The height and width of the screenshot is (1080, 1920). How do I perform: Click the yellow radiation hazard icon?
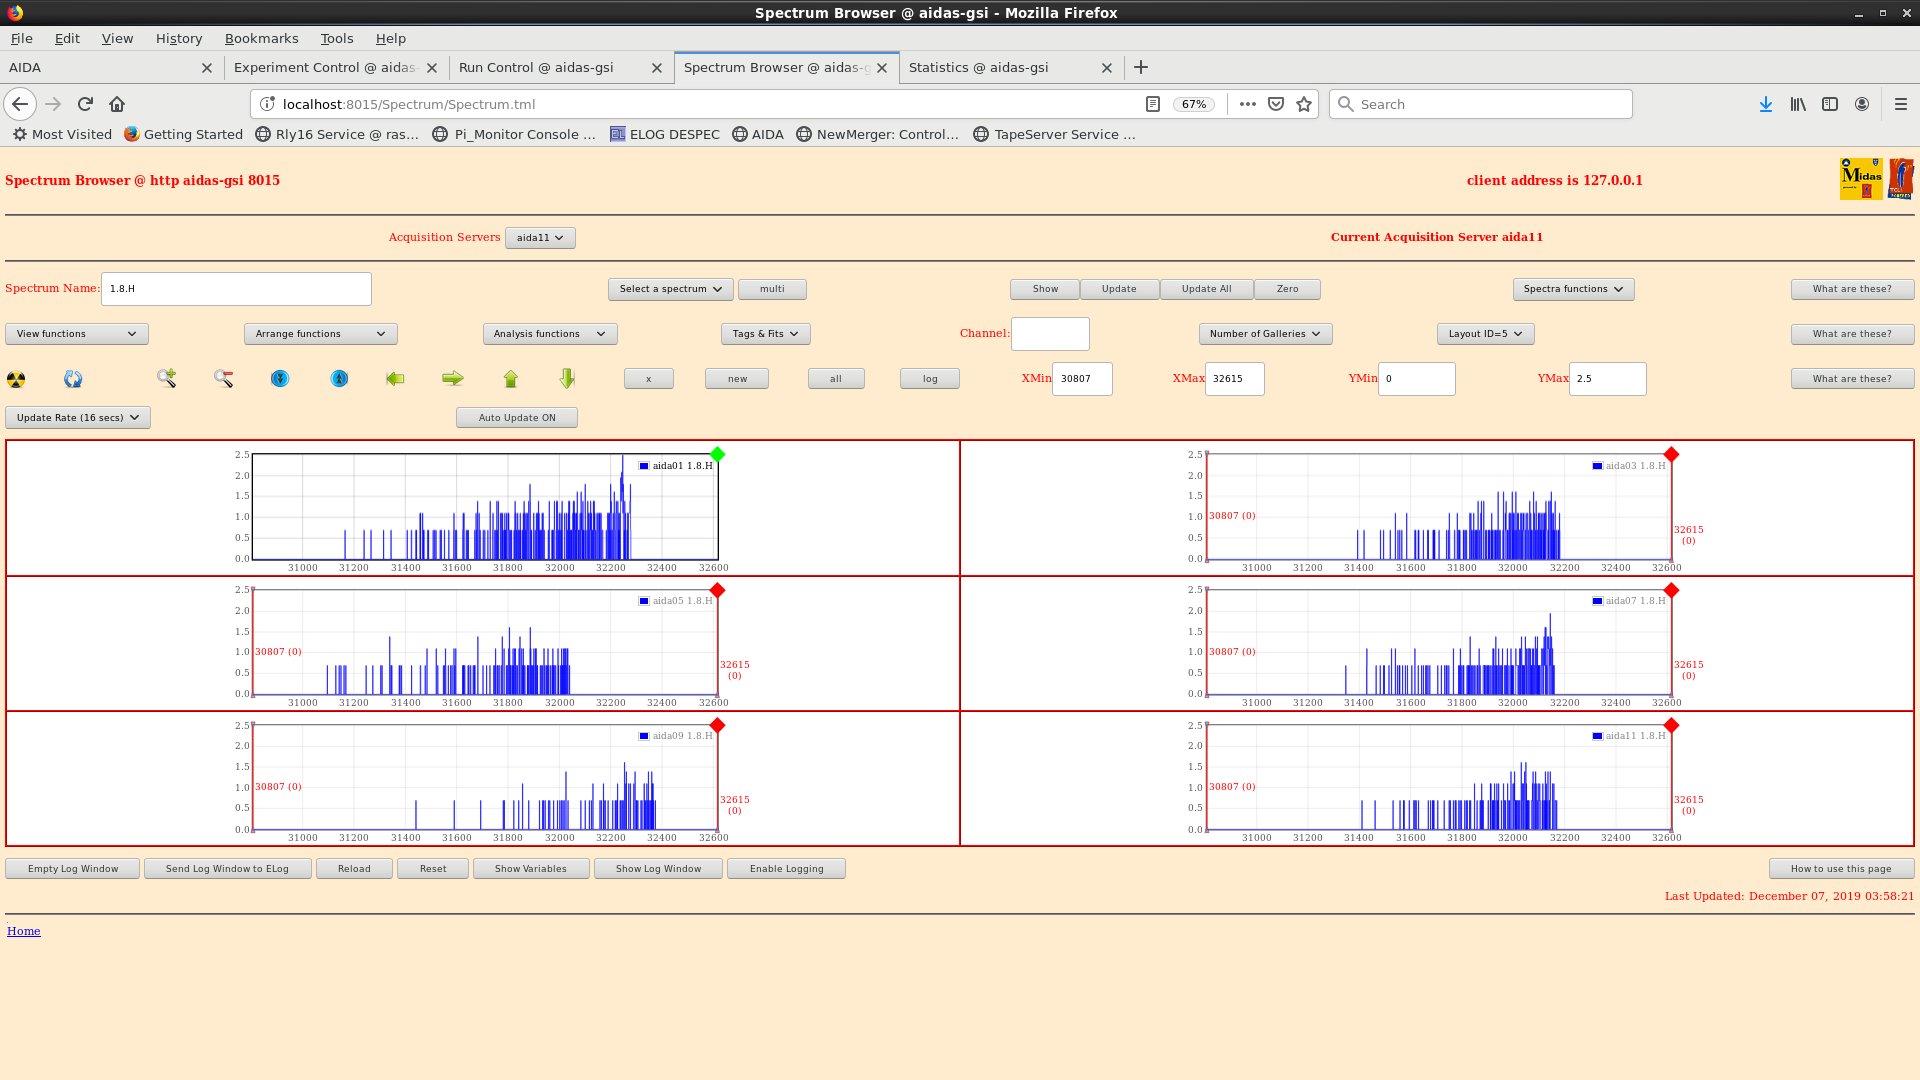tap(16, 379)
